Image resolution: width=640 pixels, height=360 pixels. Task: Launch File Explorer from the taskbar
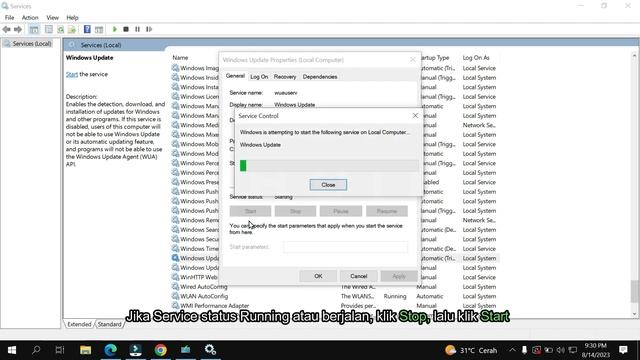pos(85,350)
